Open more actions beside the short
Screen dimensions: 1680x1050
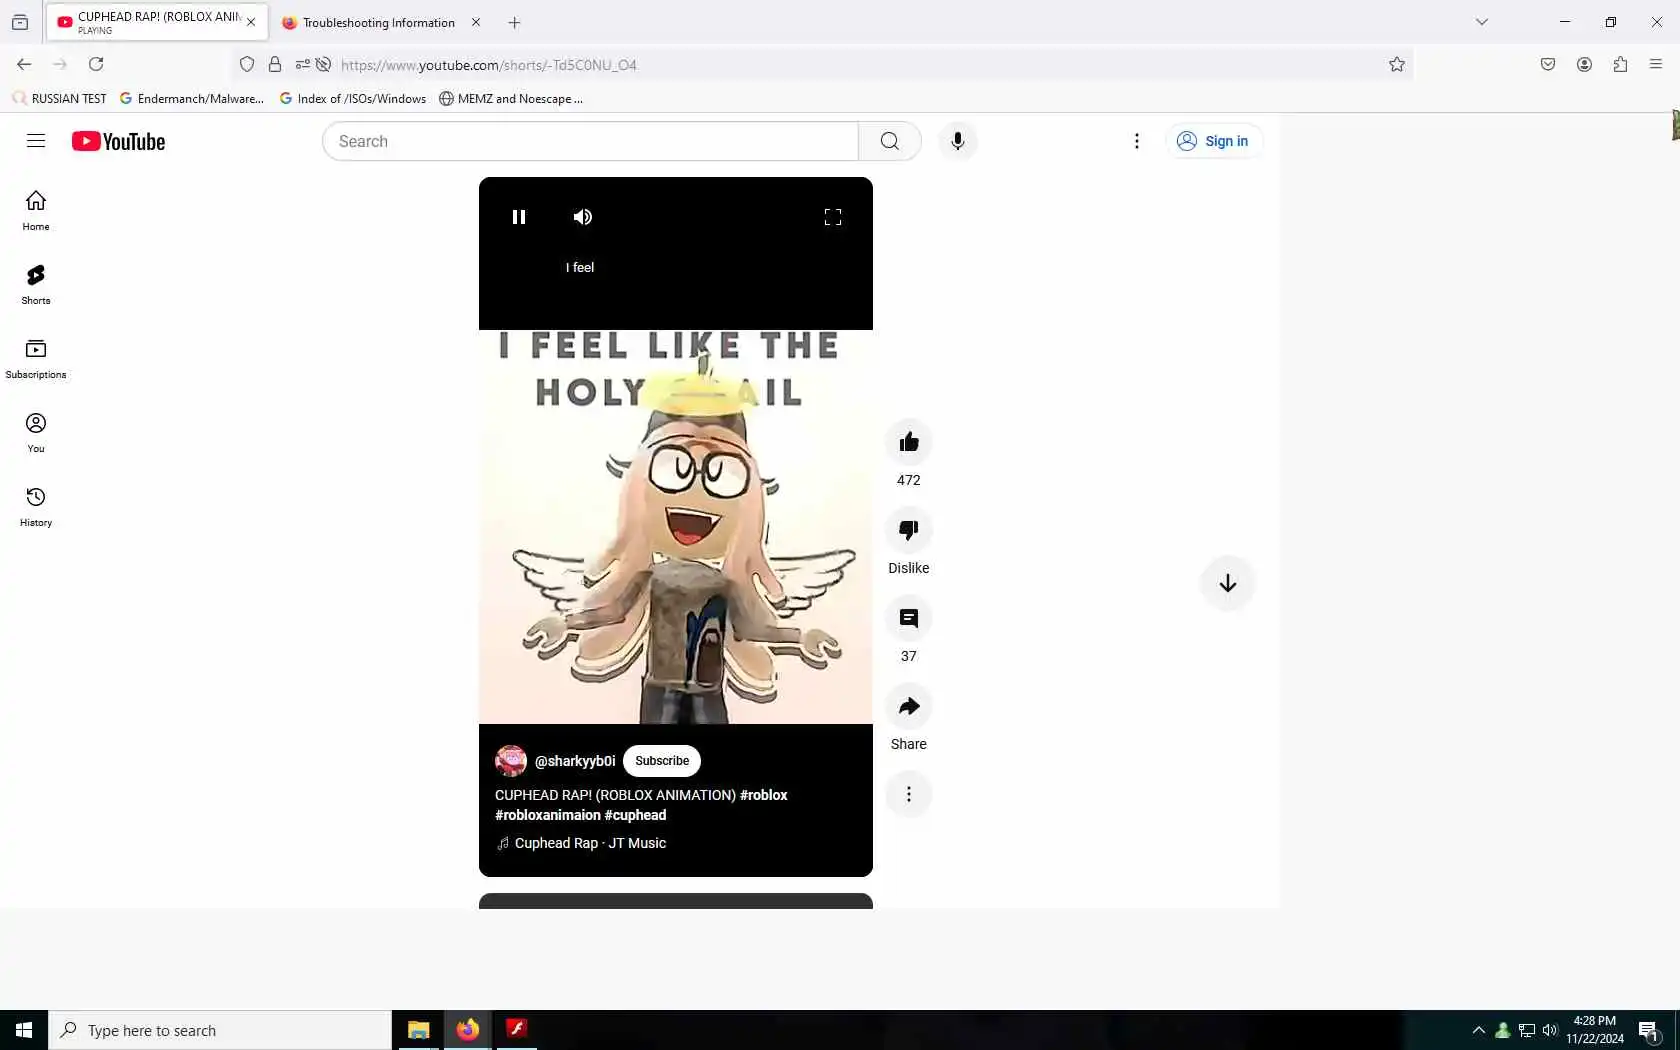[x=909, y=794]
